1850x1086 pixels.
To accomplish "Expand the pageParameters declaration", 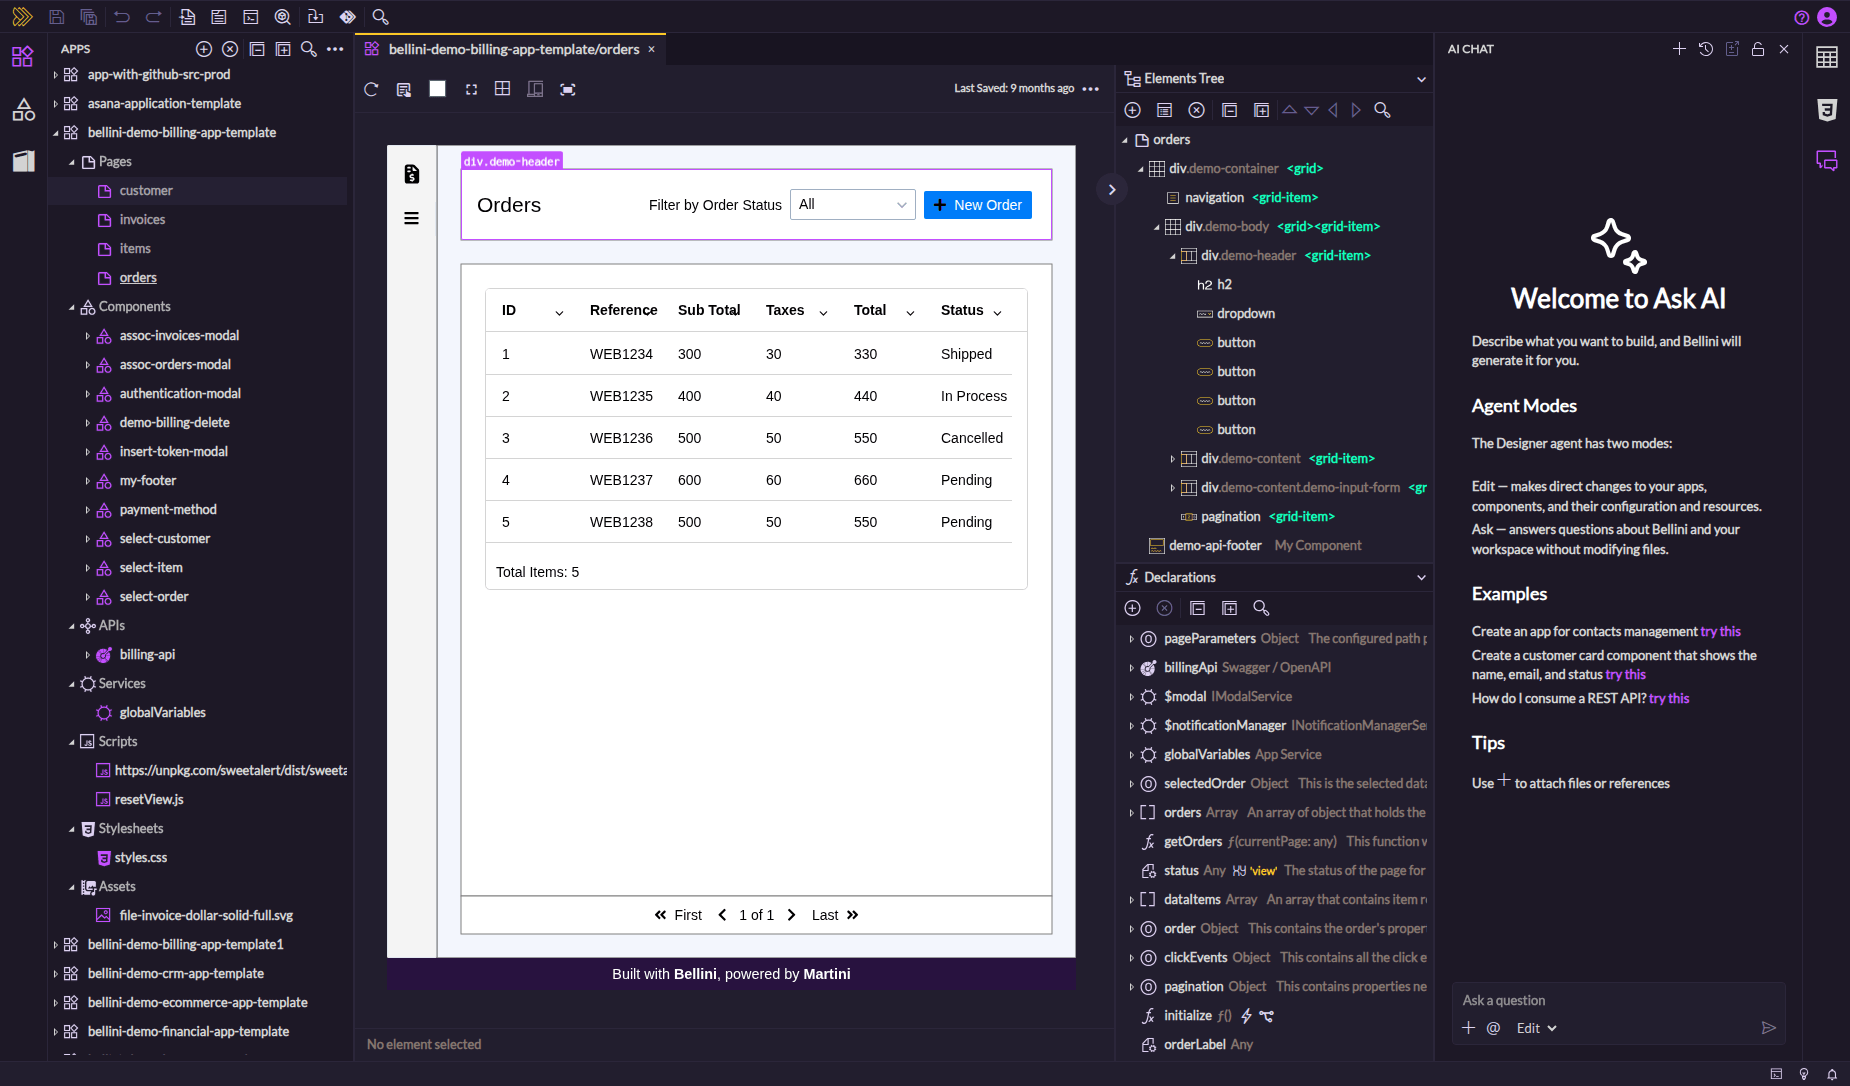I will coord(1131,639).
